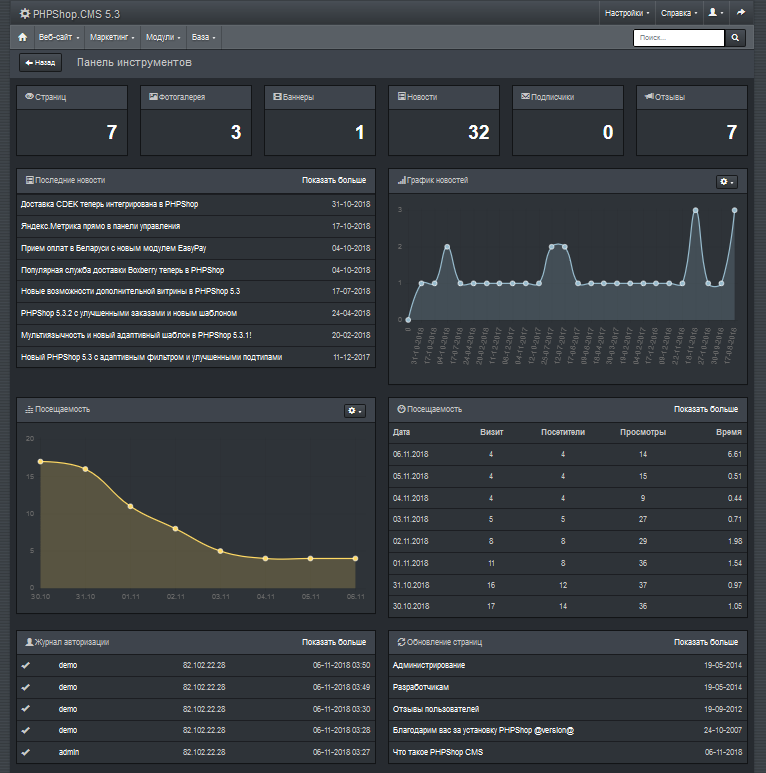
Task: Expand the База menu
Action: pos(204,37)
